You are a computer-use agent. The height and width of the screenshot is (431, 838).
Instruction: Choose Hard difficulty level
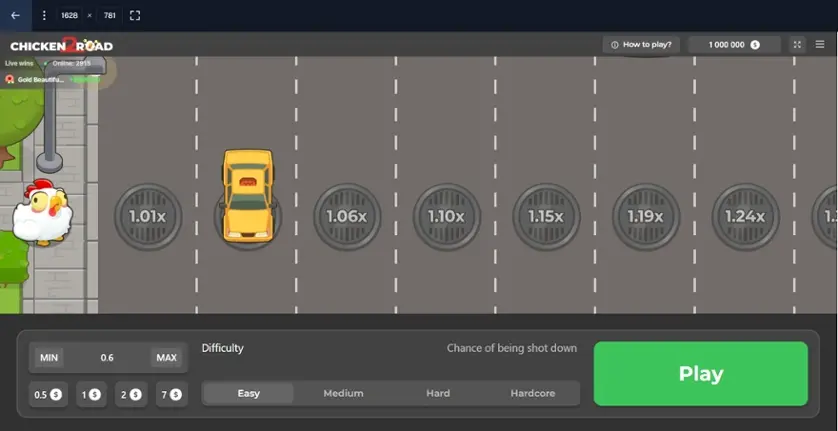pyautogui.click(x=438, y=393)
